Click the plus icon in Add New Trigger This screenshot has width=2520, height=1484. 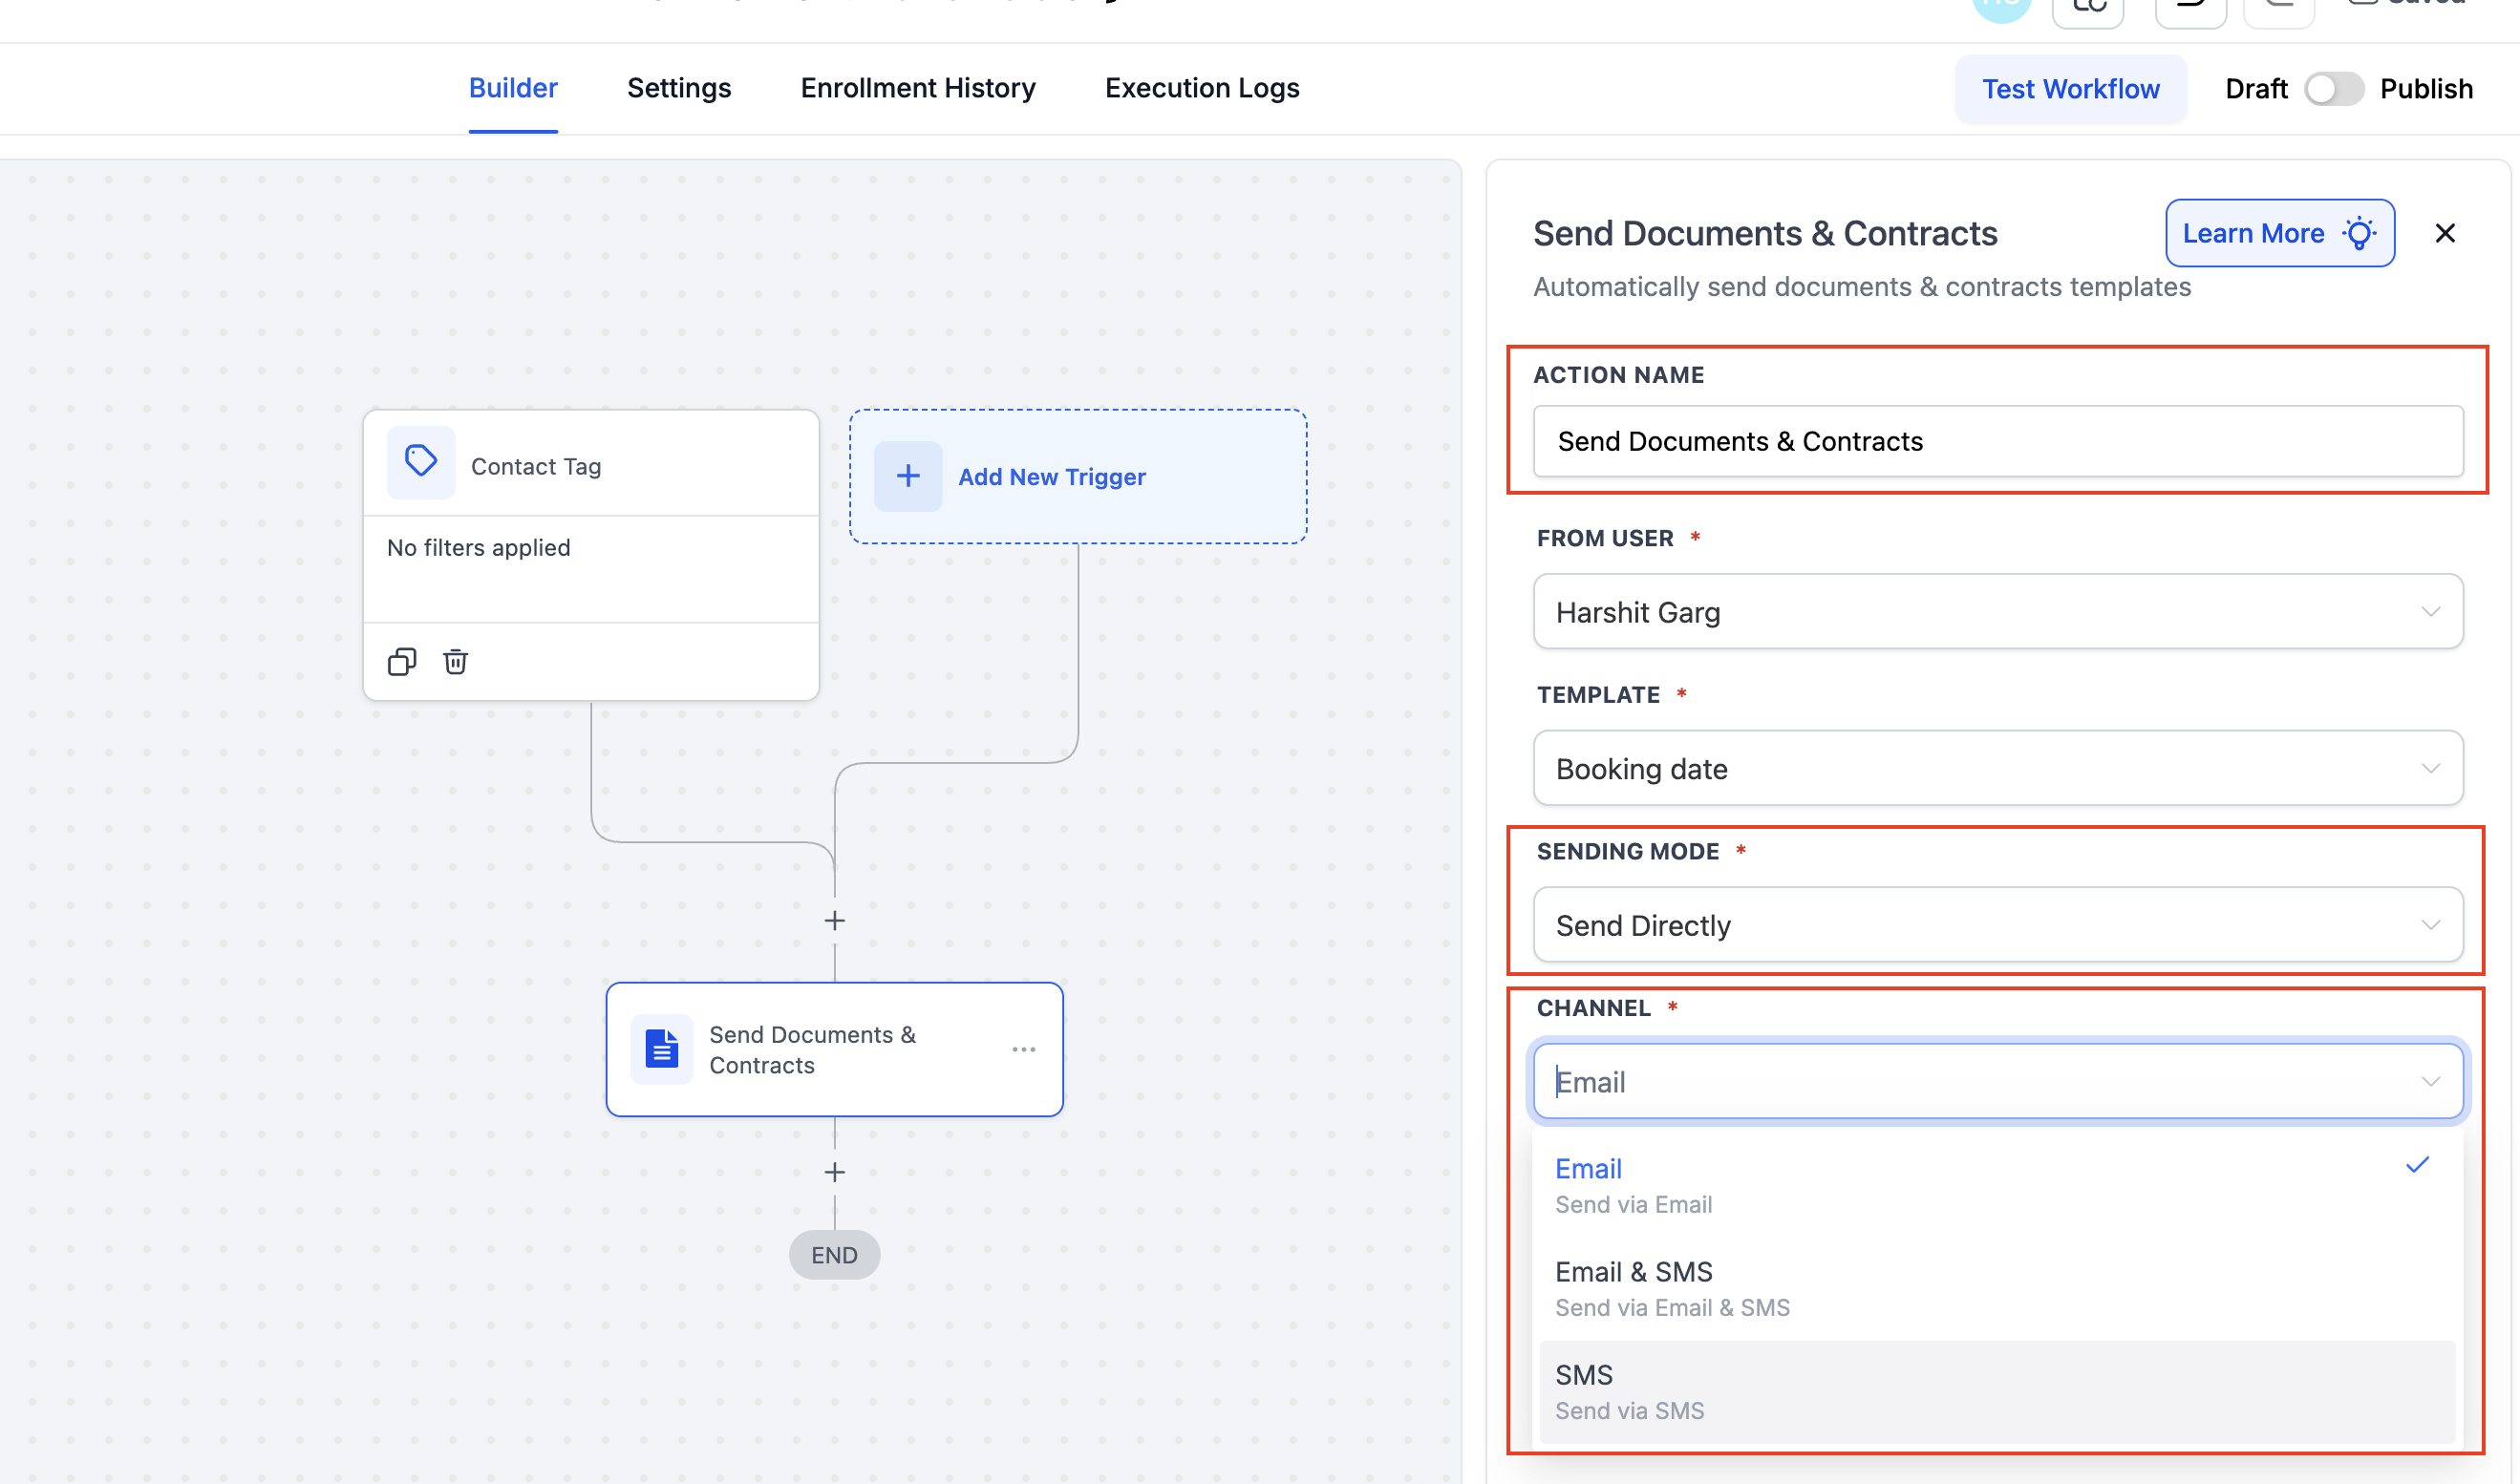click(x=907, y=476)
